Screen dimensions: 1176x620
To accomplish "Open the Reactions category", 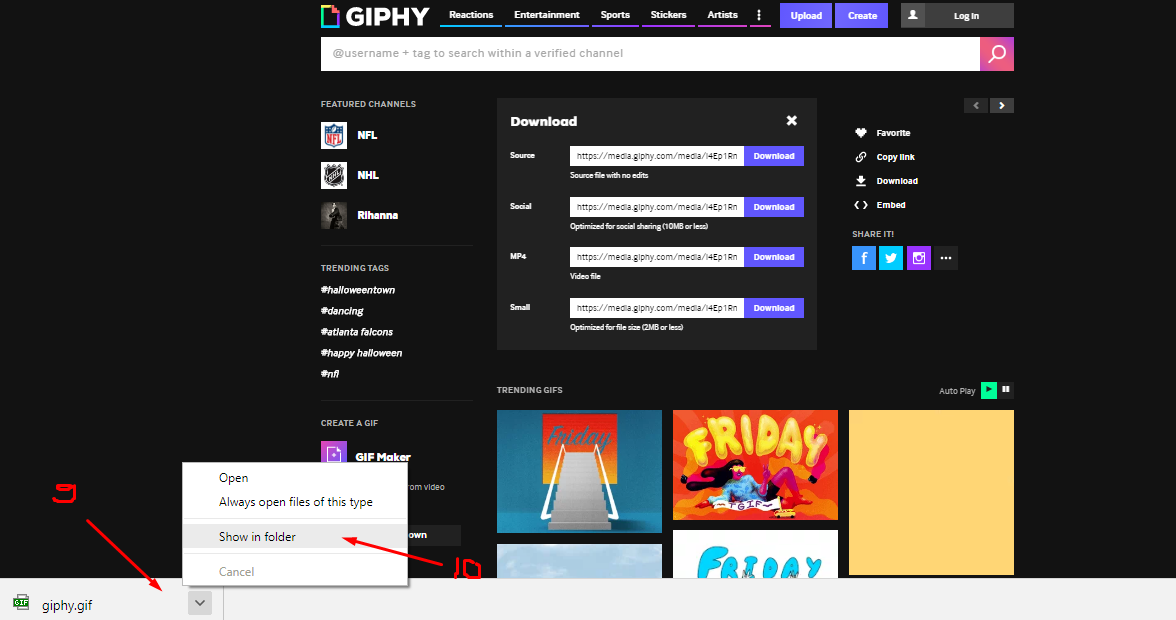I will click(x=471, y=15).
